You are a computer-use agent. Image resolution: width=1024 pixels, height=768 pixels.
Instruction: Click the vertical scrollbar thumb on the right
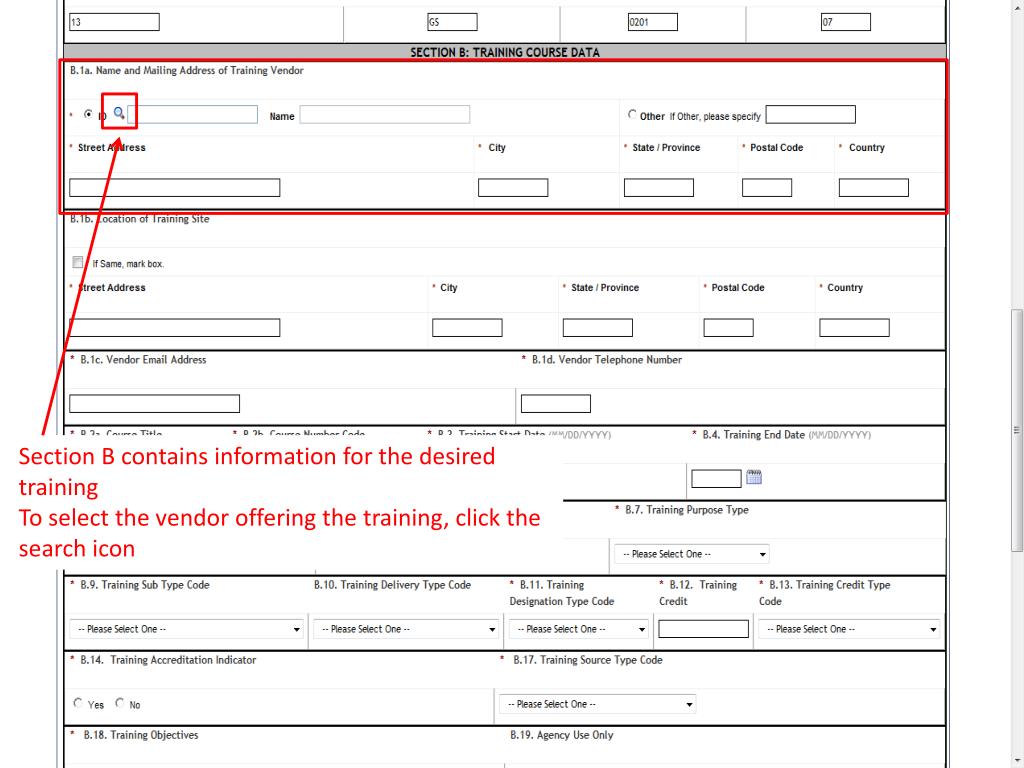[x=1016, y=431]
